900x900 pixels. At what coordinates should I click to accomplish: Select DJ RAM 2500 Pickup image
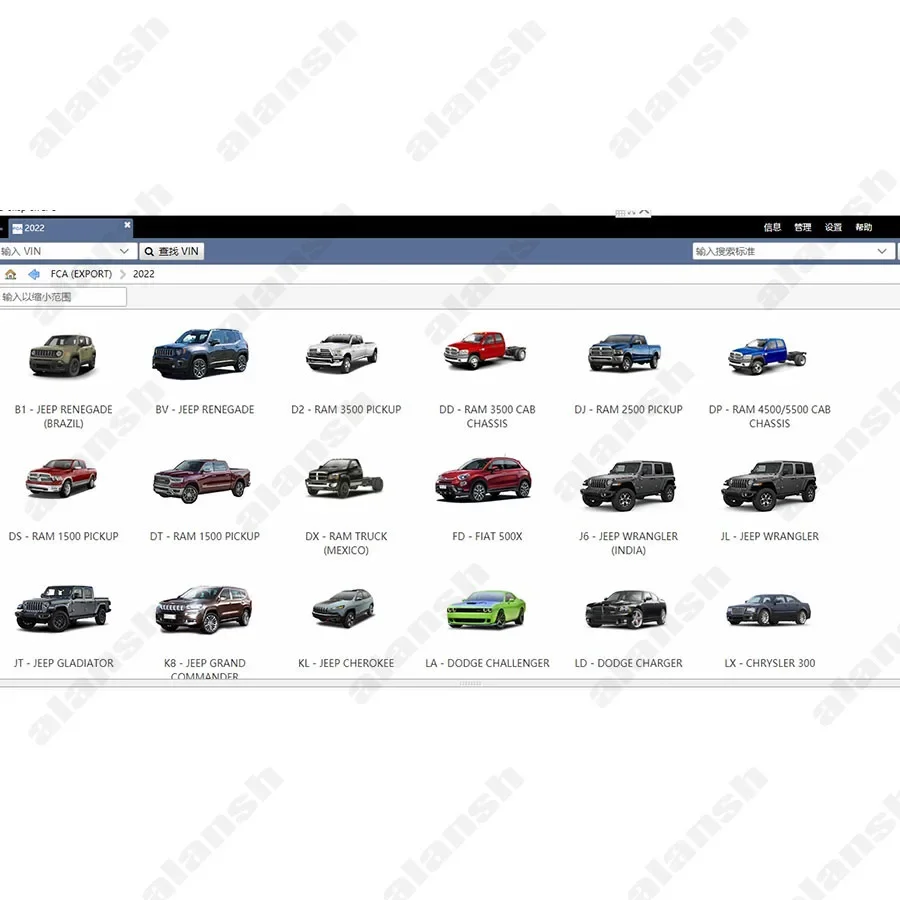[x=624, y=352]
